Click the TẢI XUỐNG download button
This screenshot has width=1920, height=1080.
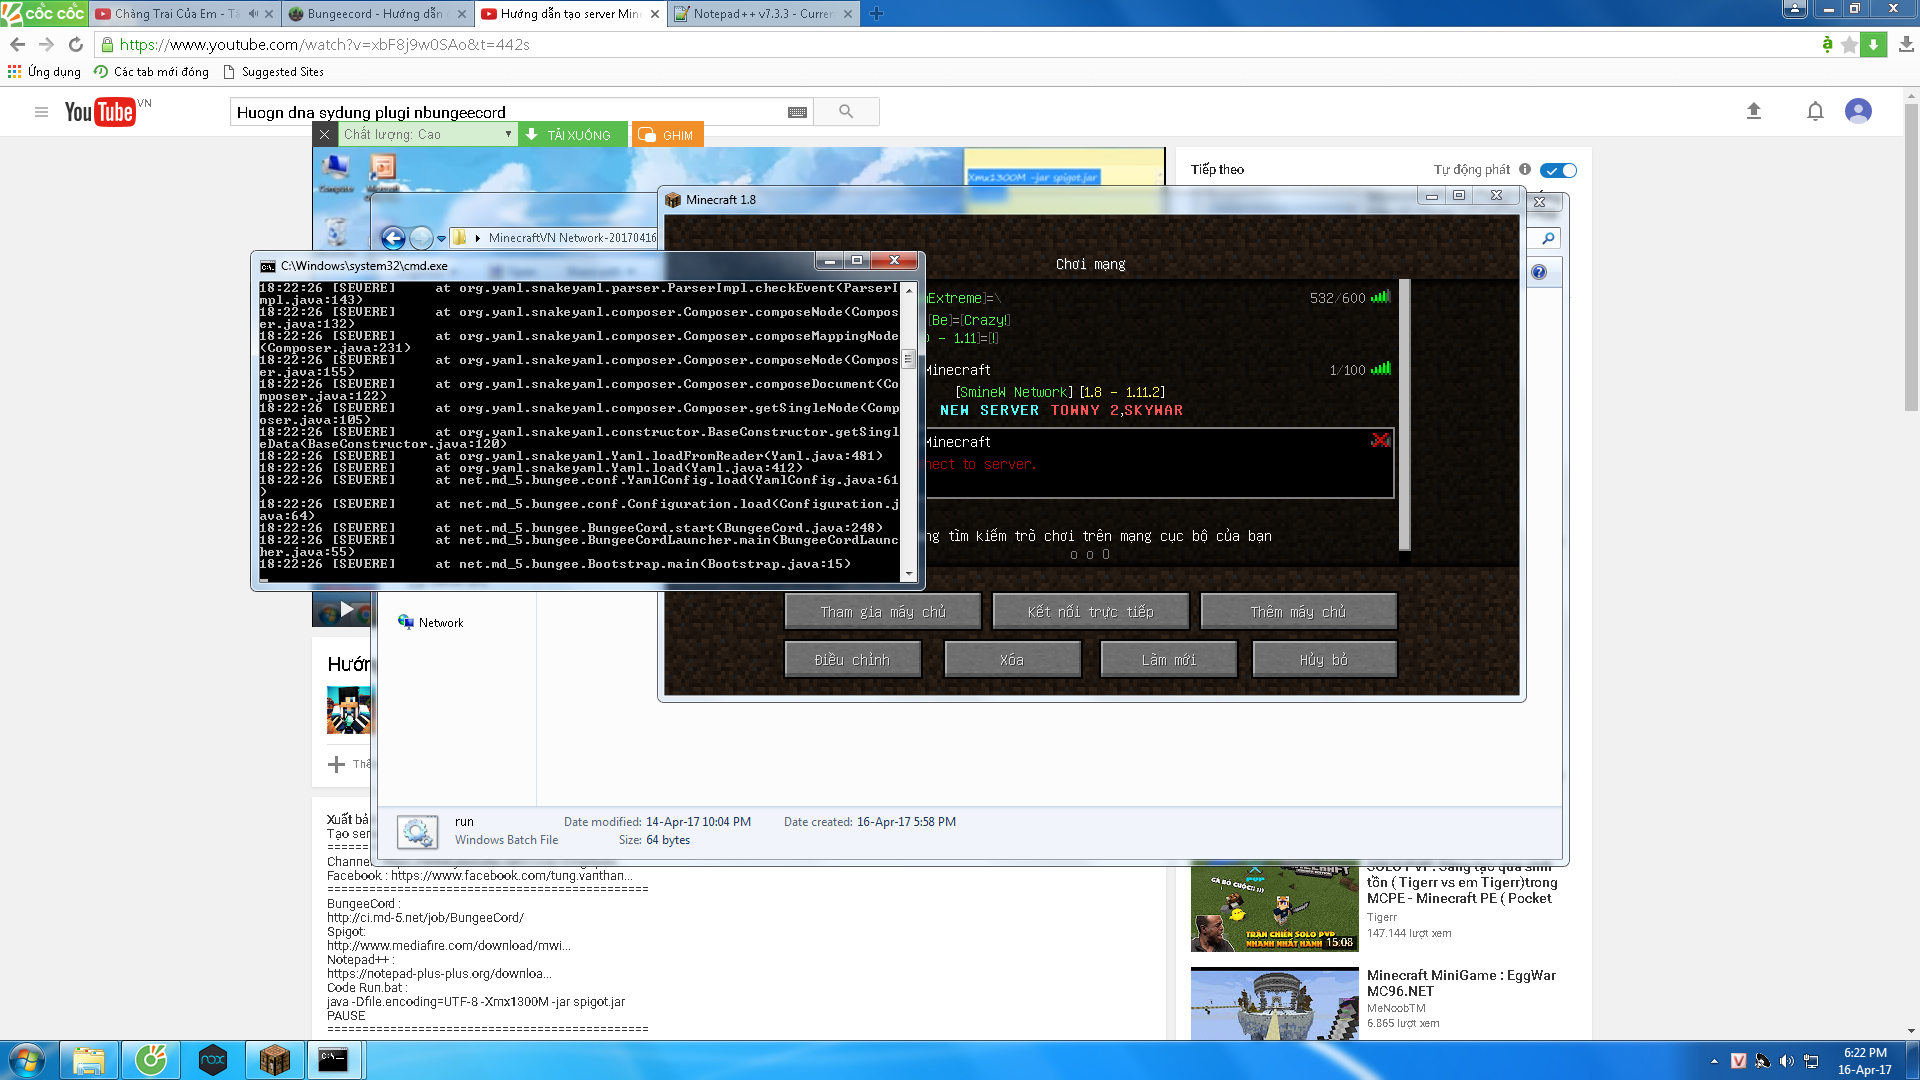pos(570,135)
